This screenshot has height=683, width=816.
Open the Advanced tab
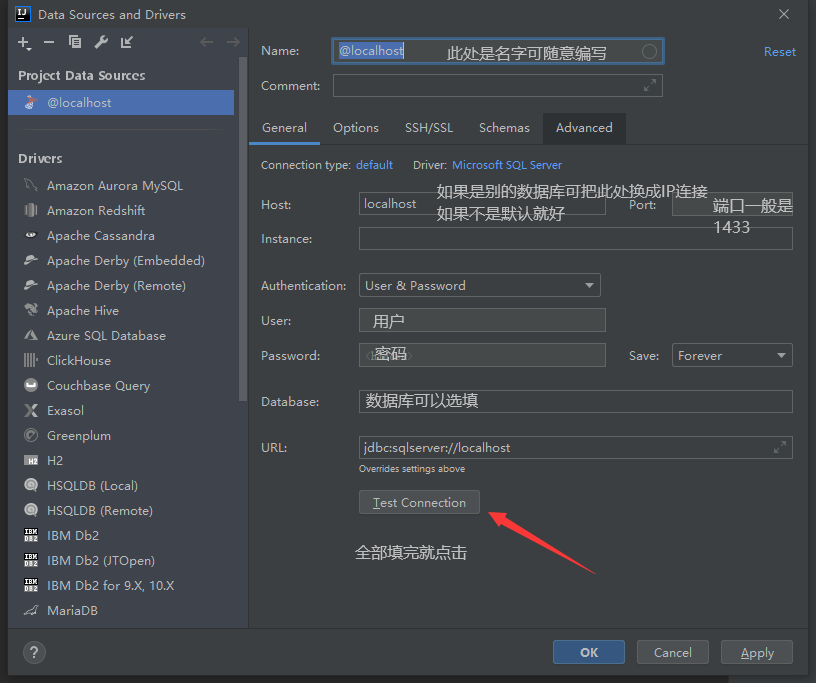pos(584,128)
